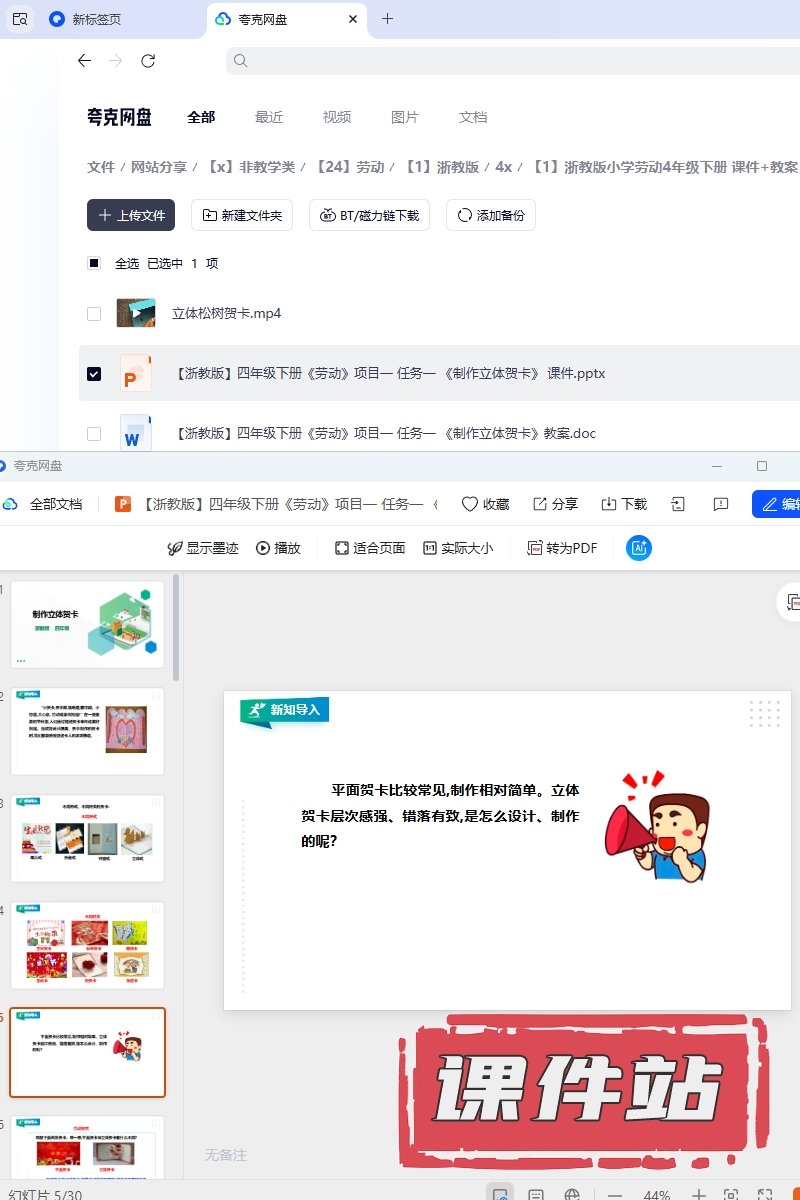Uncheck the 制作立体贺卡 课件.pptx checkbox
The image size is (800, 1200).
[94, 374]
